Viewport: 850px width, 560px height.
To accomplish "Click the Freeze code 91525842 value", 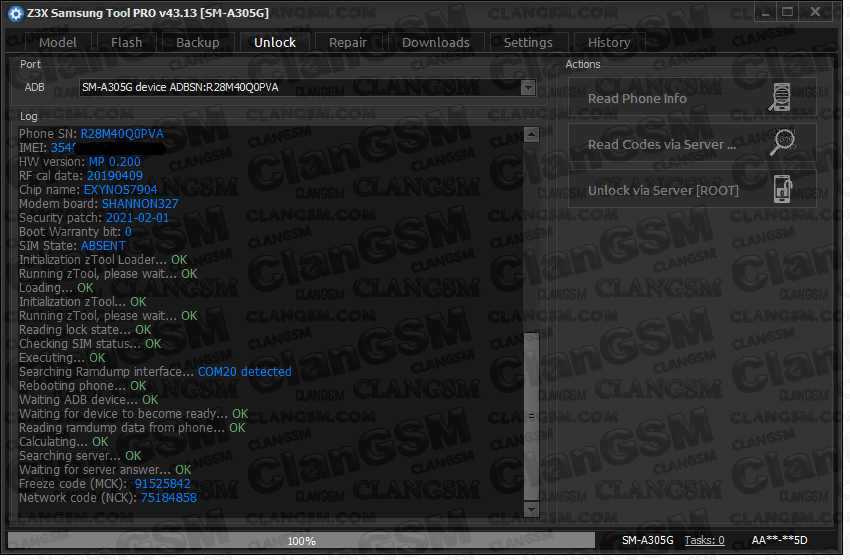I will point(163,484).
